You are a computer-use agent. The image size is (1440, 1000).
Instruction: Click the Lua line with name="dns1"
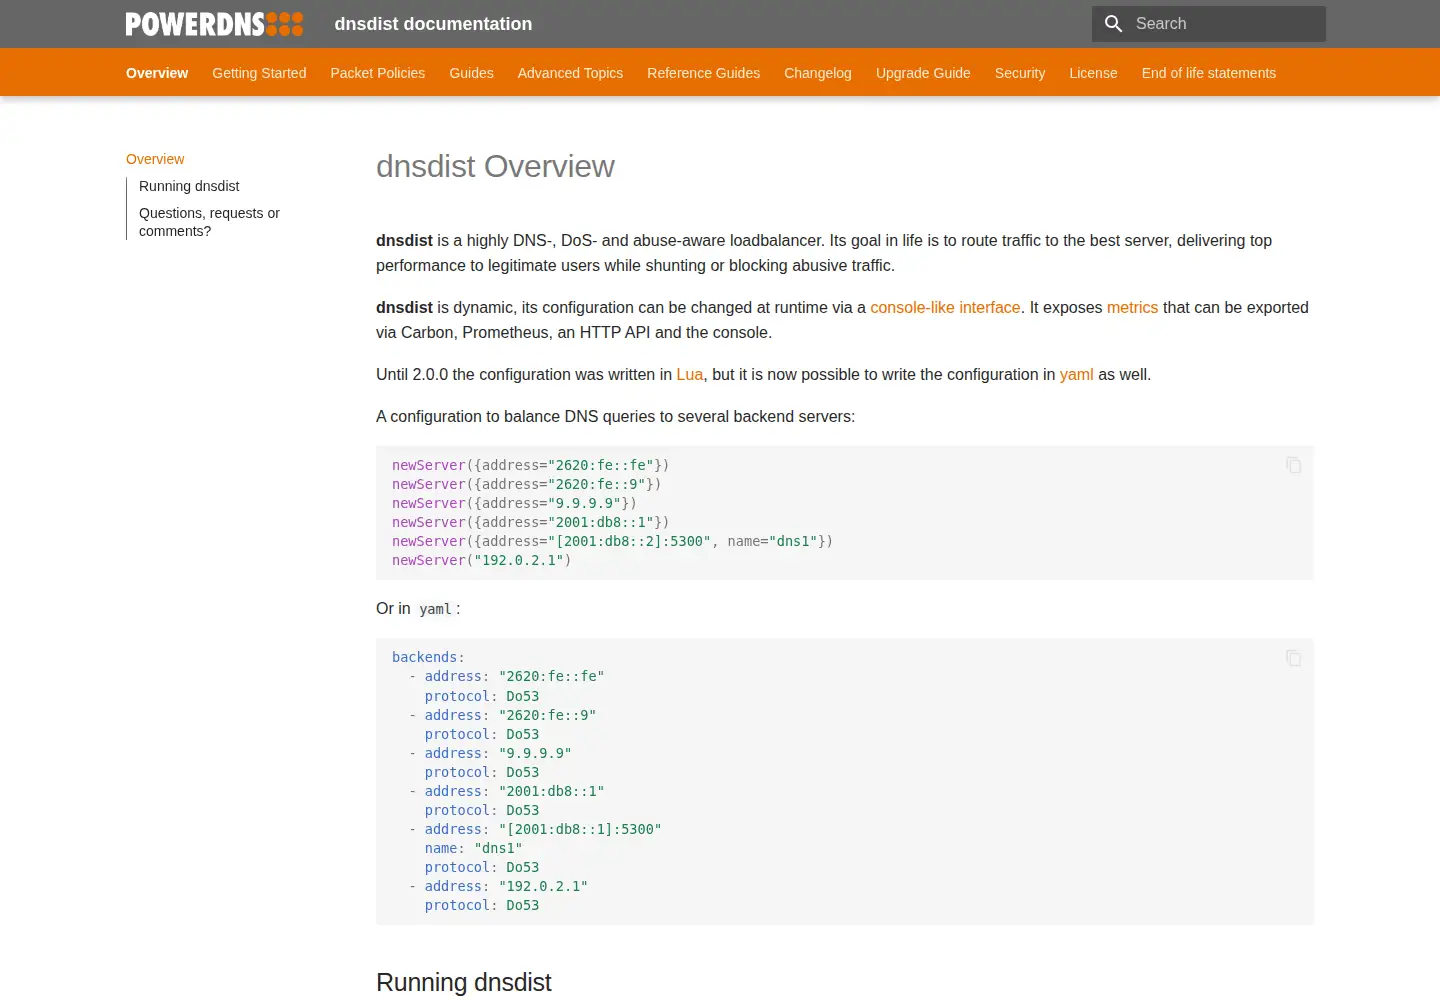[x=612, y=542]
